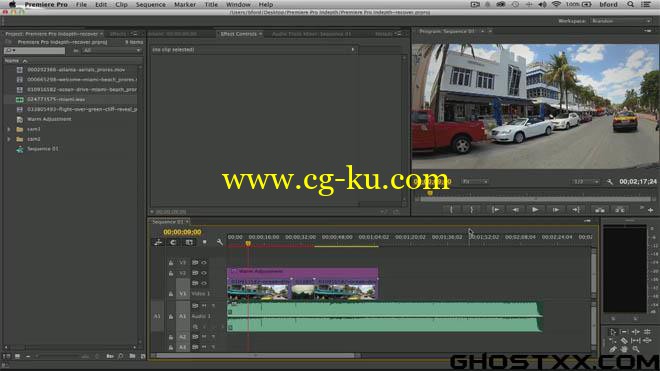Open the Fit zoom level dropdown
The height and width of the screenshot is (371, 660).
475,181
